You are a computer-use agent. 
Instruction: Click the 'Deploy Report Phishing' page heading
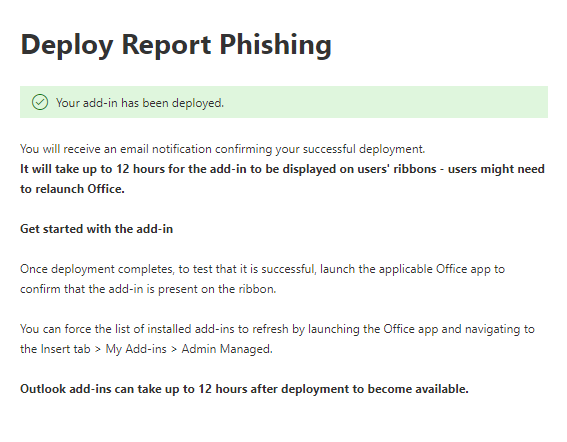[x=176, y=45]
